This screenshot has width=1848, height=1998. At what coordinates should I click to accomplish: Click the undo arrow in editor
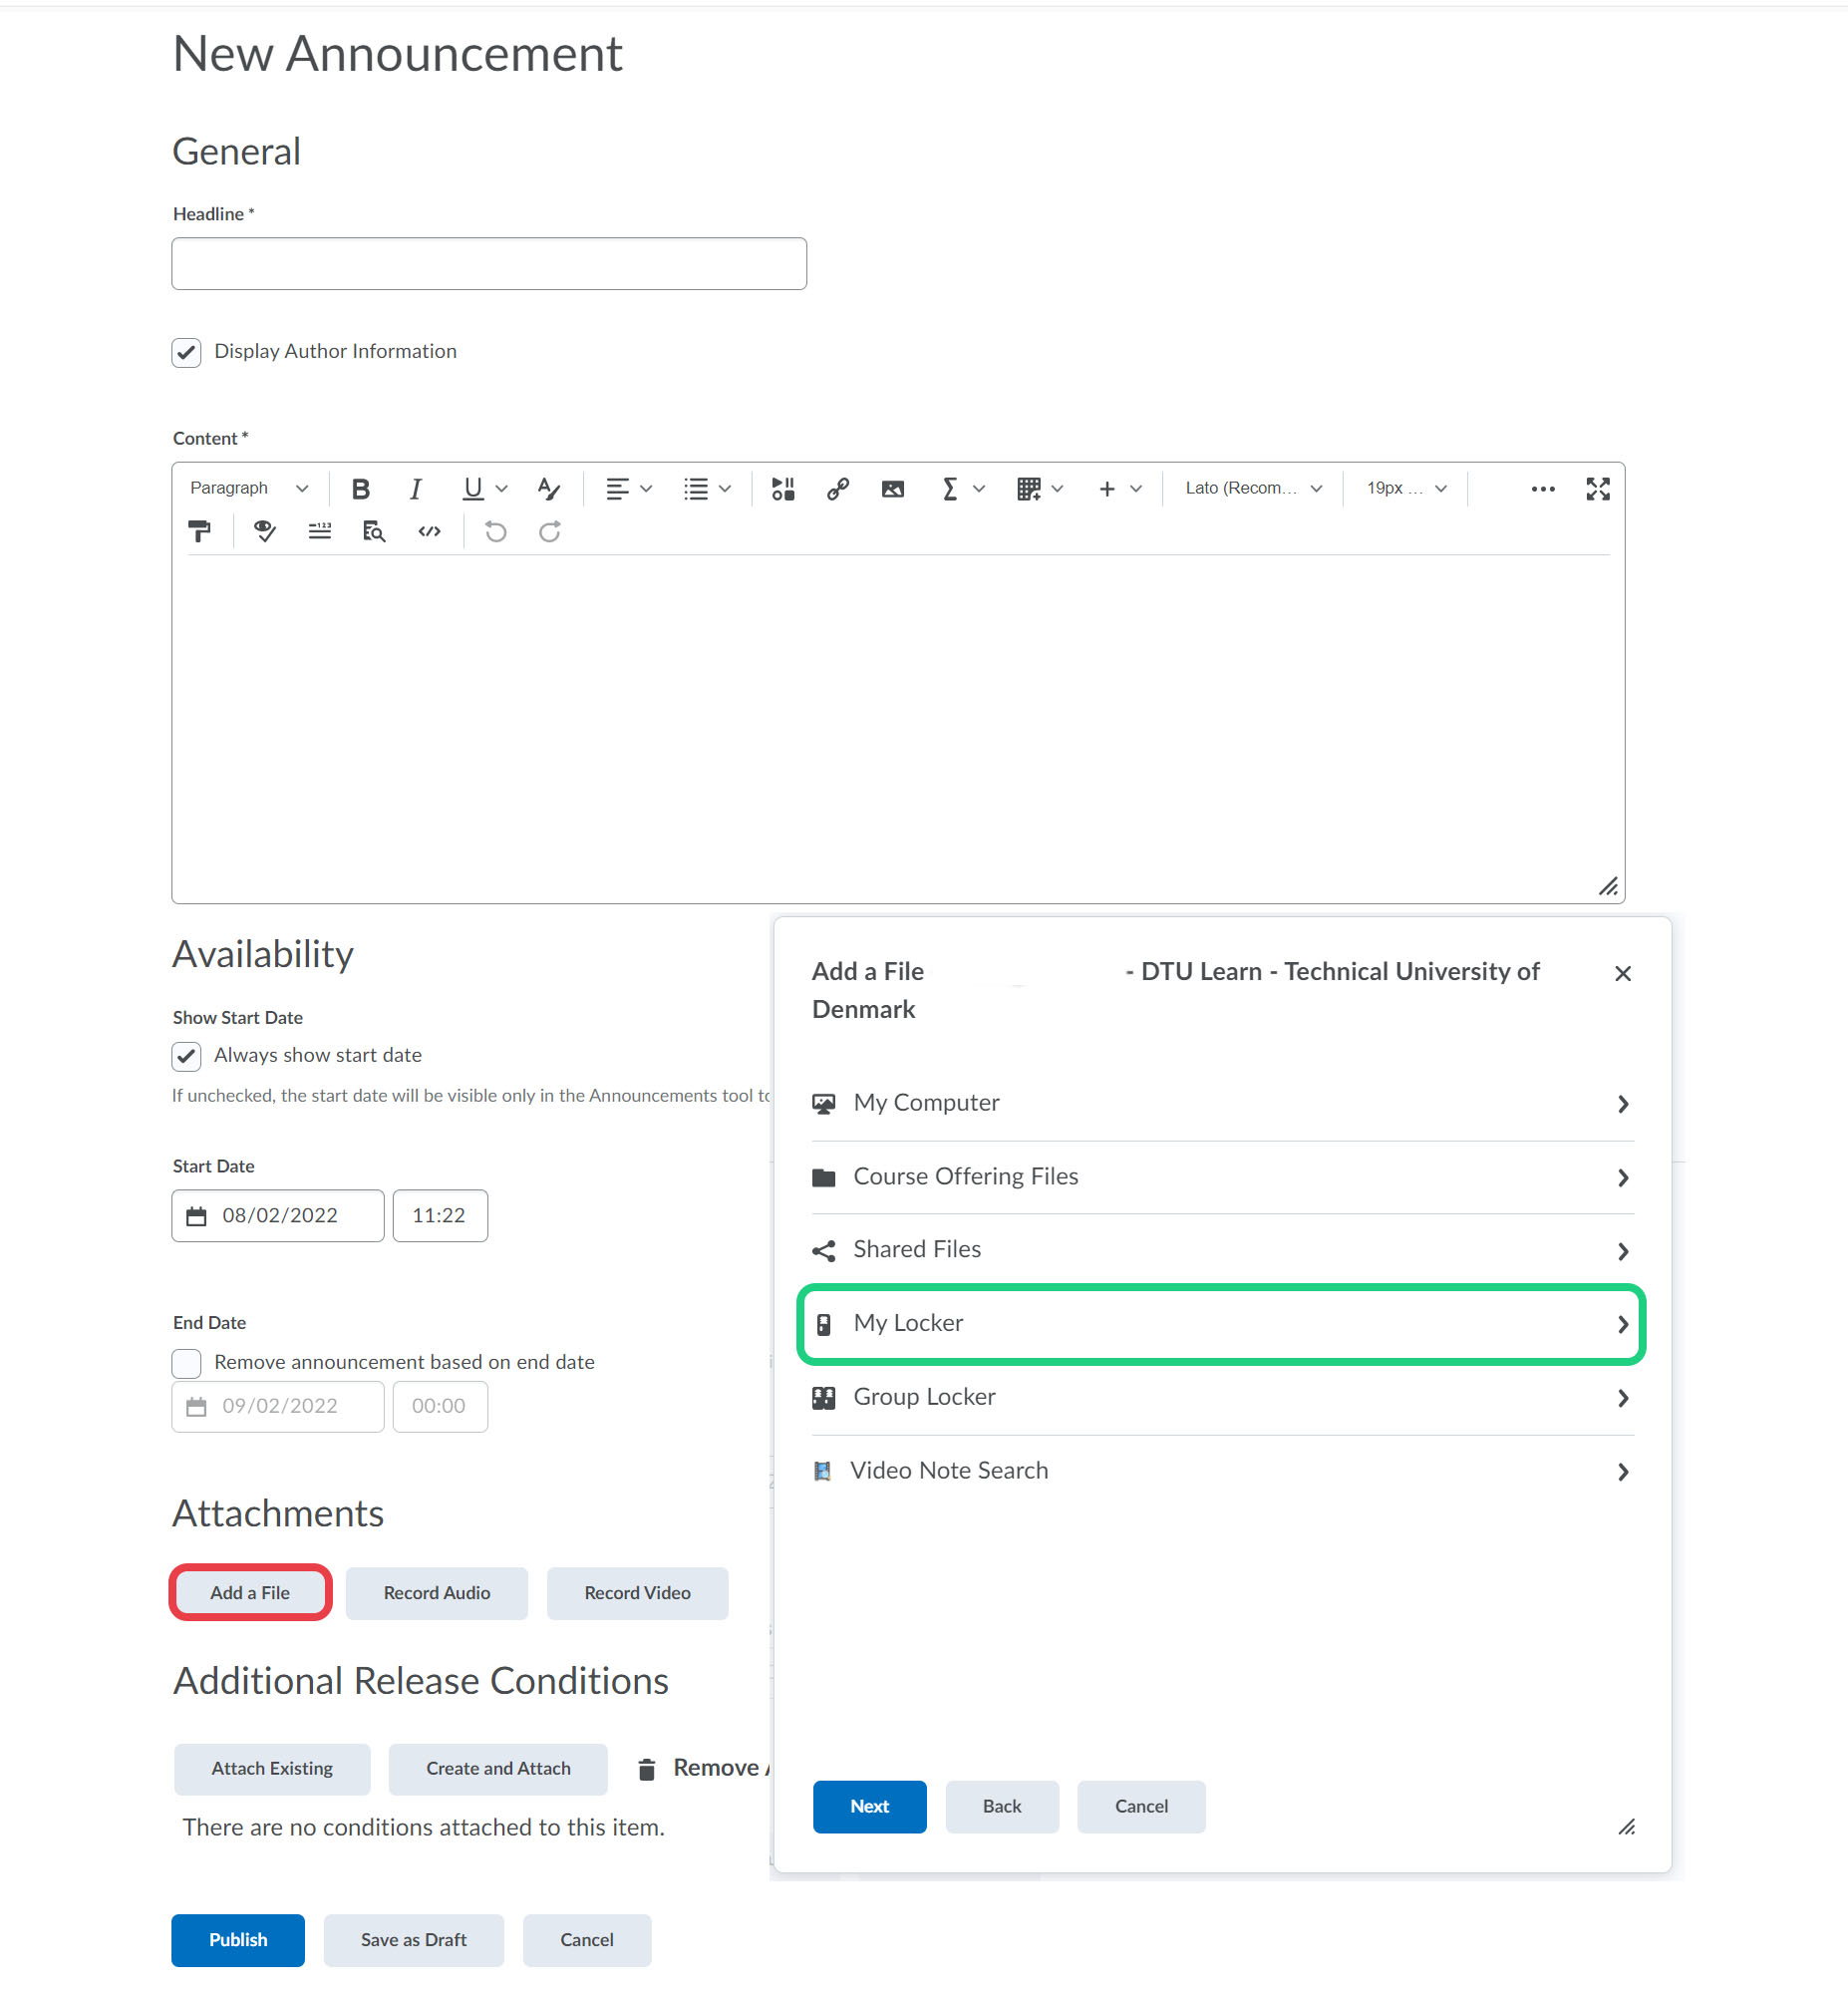(495, 532)
